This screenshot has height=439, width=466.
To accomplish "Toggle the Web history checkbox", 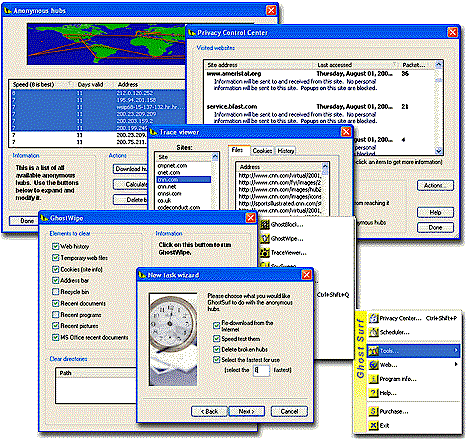I will (x=55, y=246).
